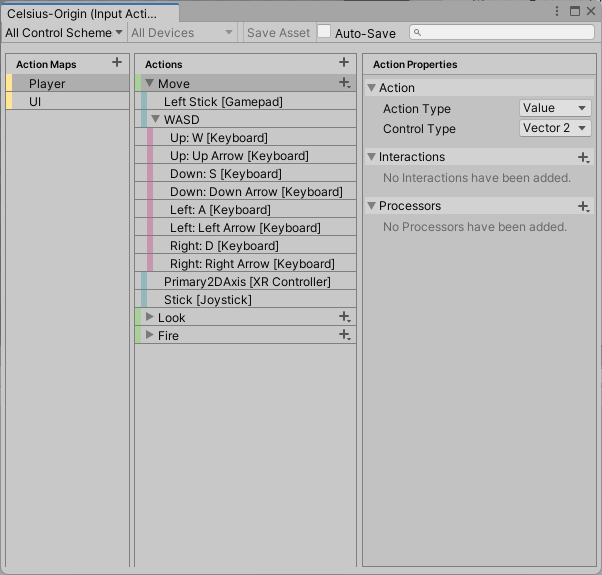Click the Save Asset button

pos(278,33)
